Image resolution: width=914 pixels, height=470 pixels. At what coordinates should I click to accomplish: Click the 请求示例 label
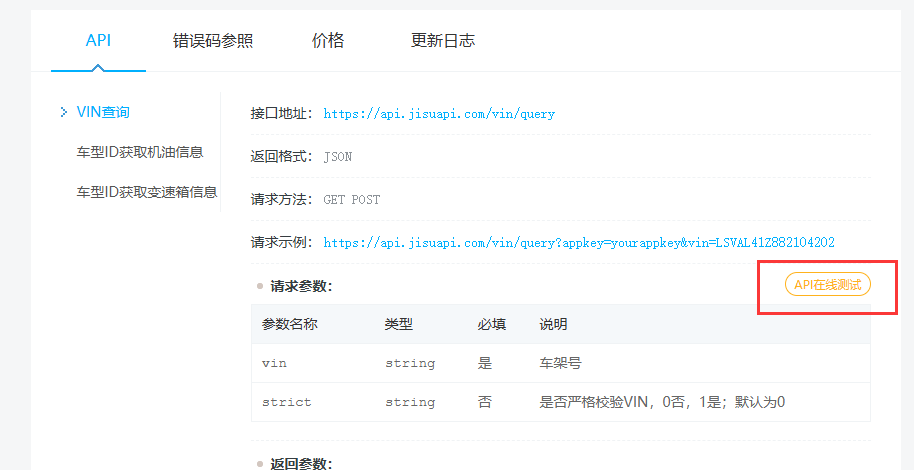(x=282, y=243)
